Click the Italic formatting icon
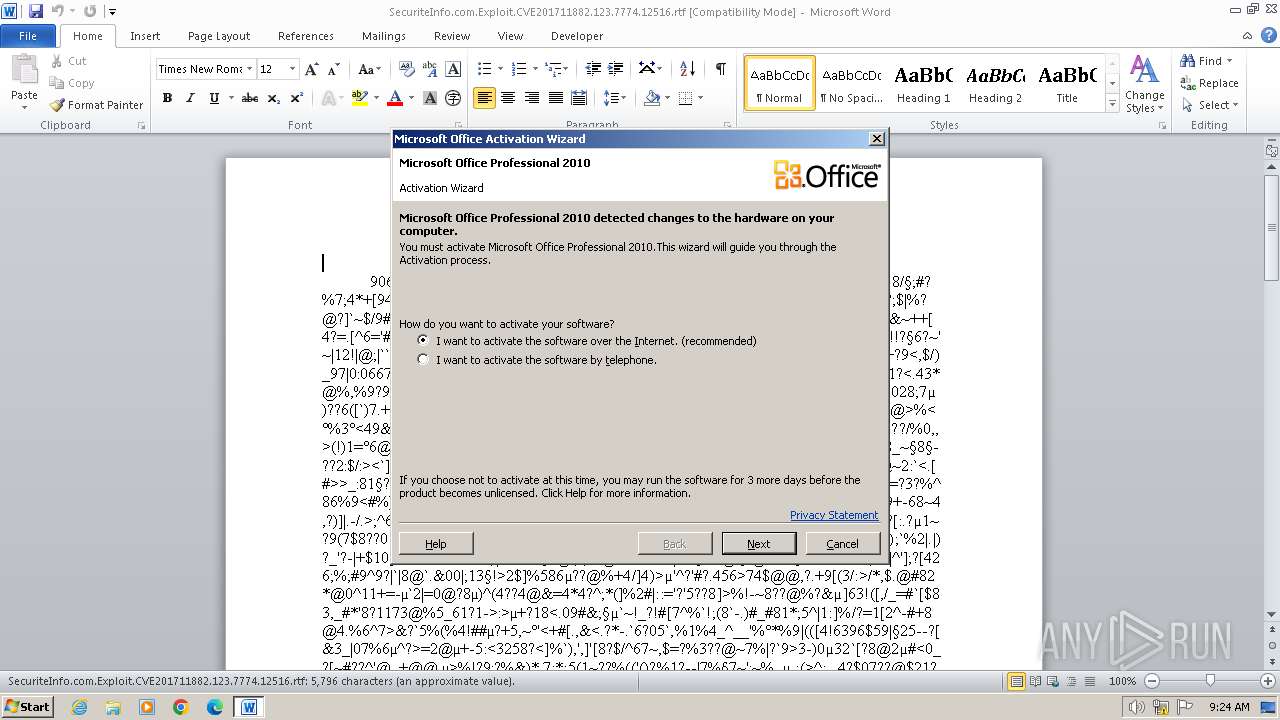 [x=190, y=98]
